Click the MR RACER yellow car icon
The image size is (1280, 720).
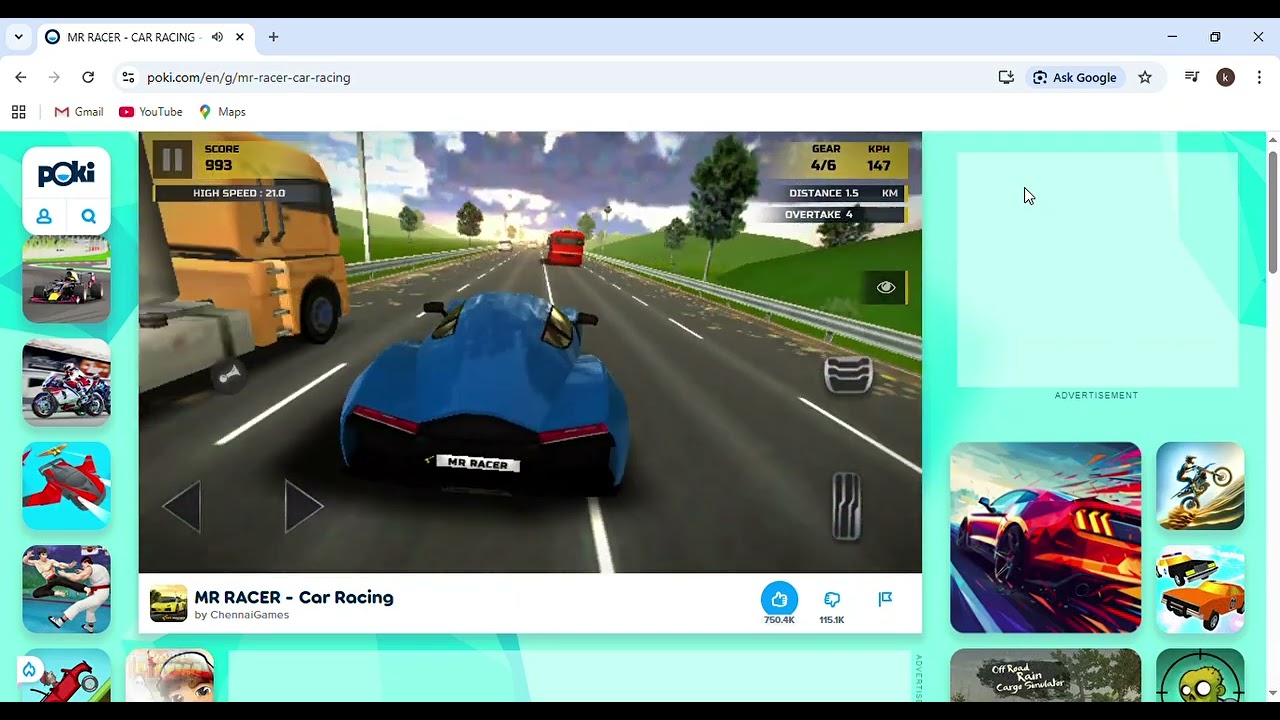(168, 604)
